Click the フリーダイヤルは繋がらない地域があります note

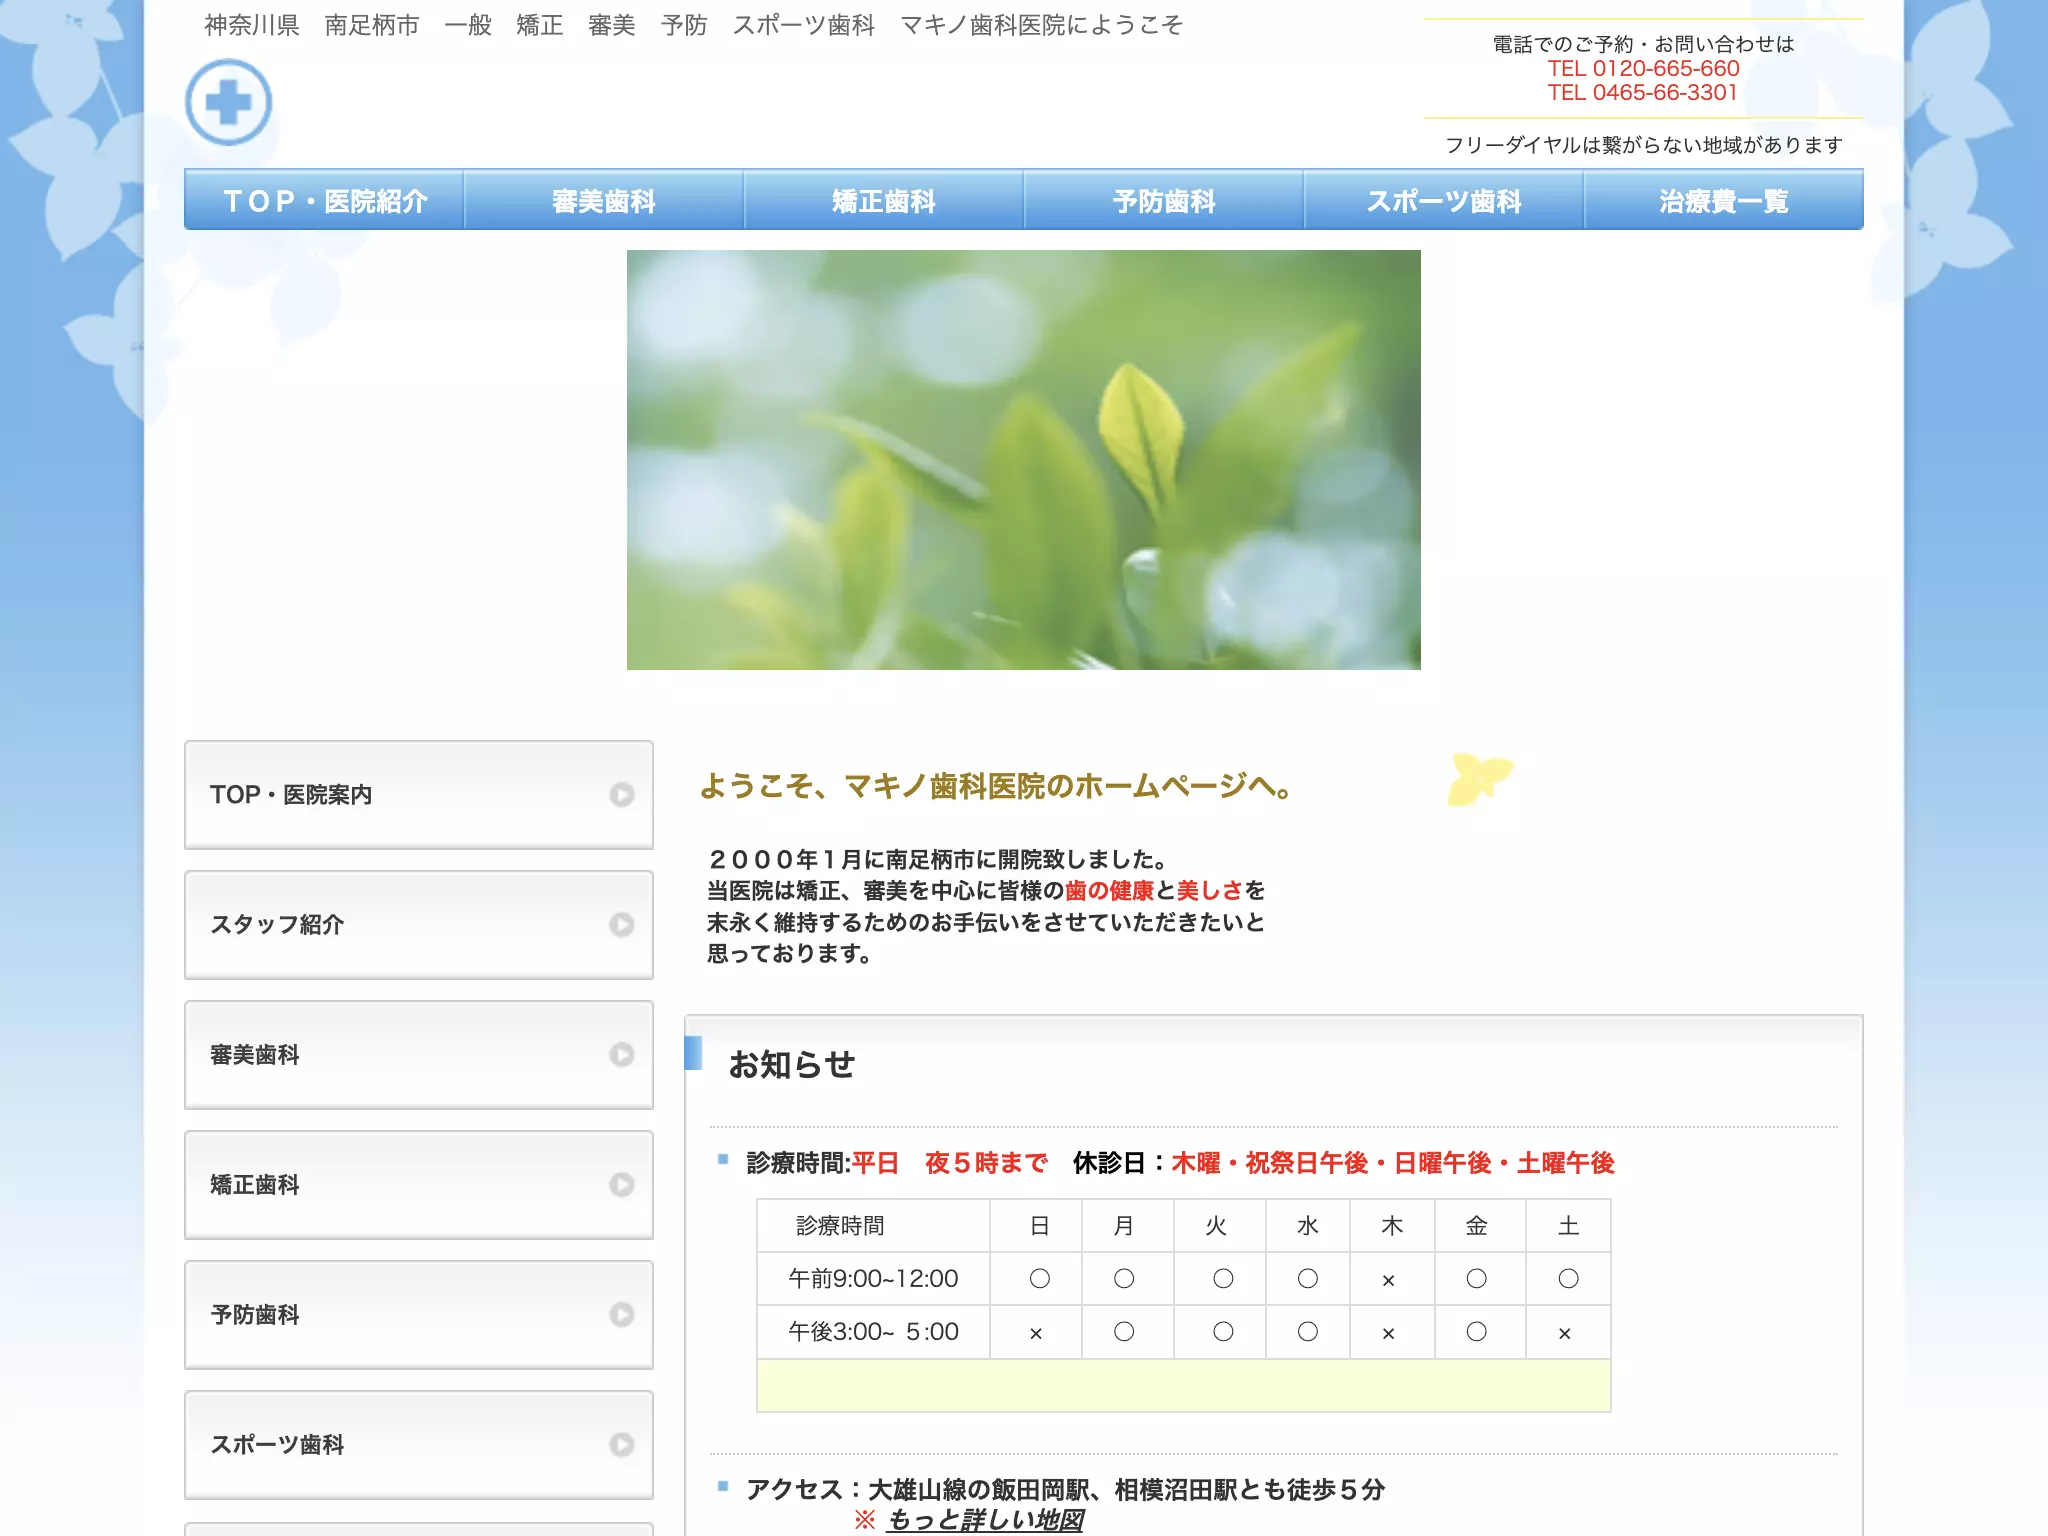pyautogui.click(x=1643, y=145)
